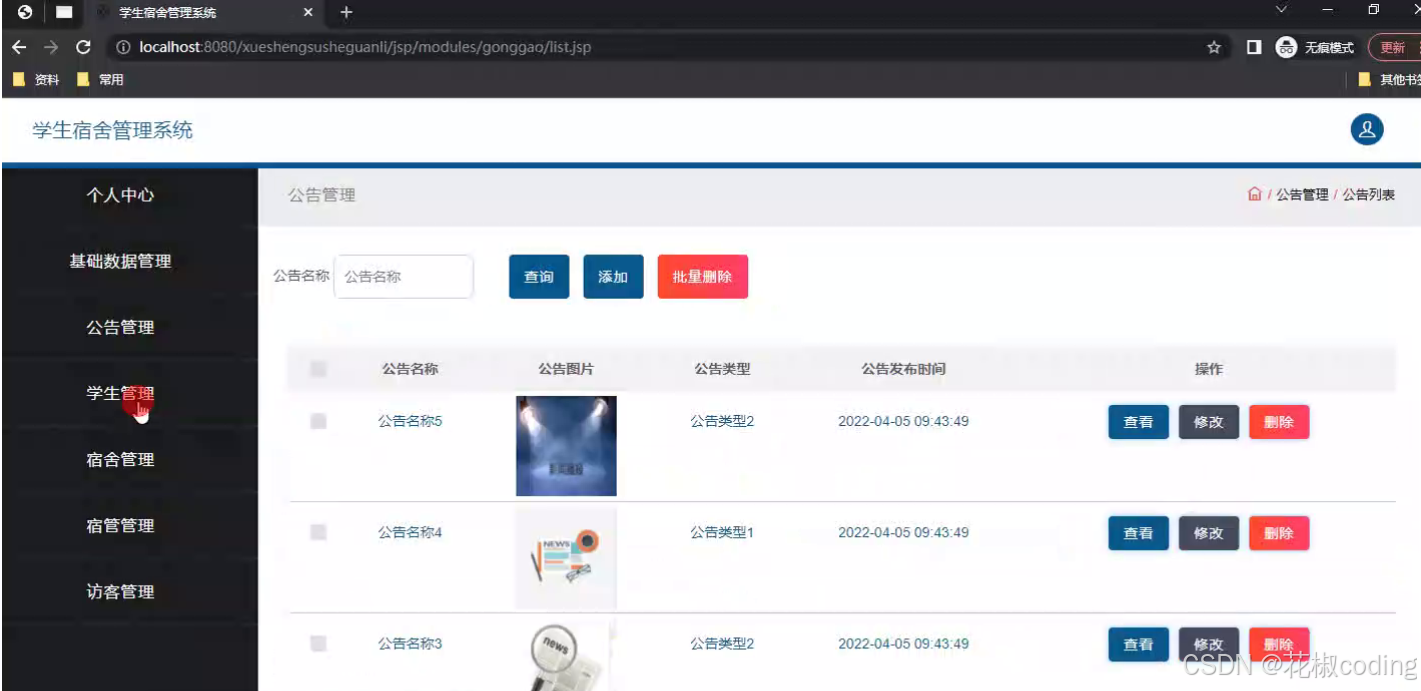Open 公告管理 in the sidebar
The width and height of the screenshot is (1421, 691).
[121, 327]
